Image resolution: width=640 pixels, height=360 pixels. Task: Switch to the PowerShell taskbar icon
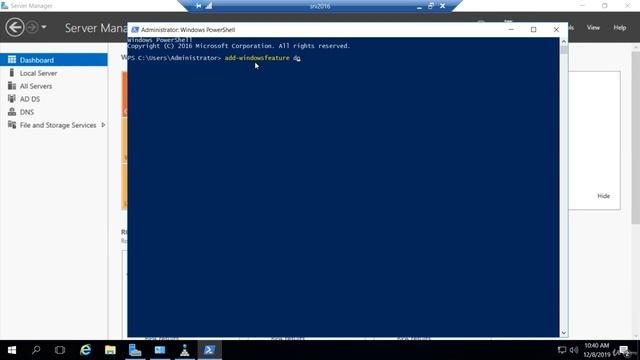coord(209,350)
